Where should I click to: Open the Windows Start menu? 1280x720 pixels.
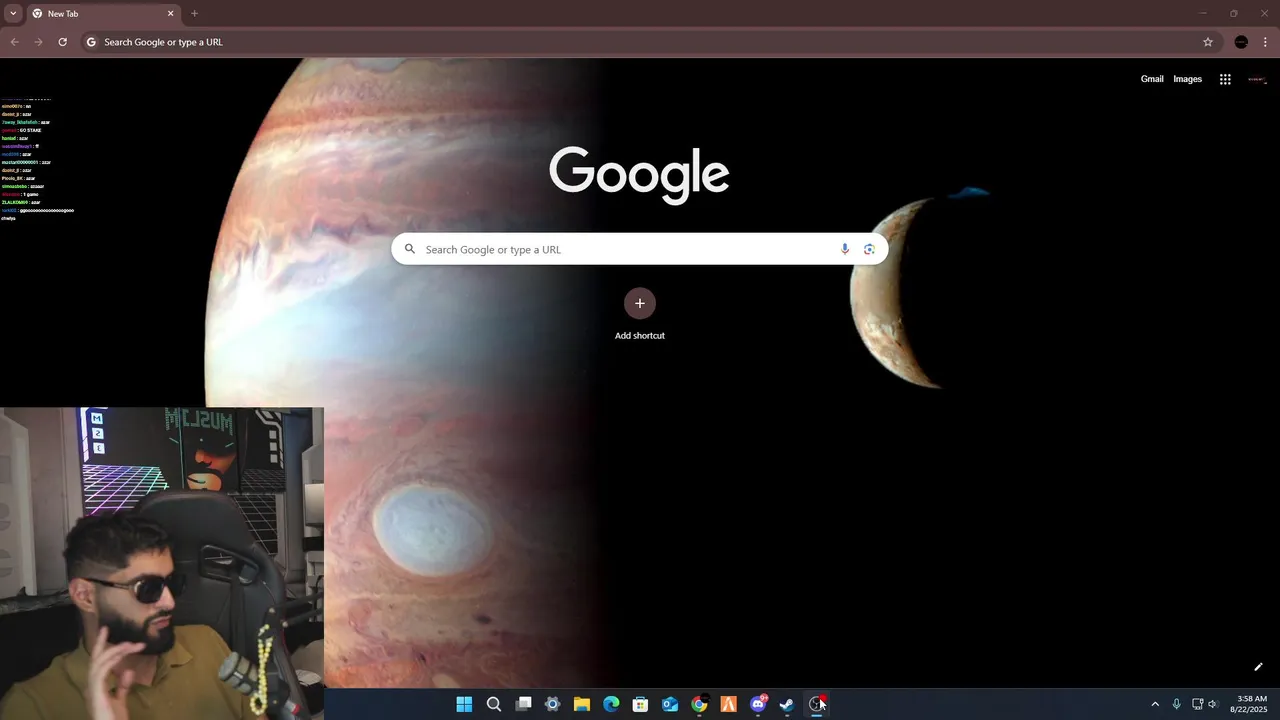tap(464, 704)
